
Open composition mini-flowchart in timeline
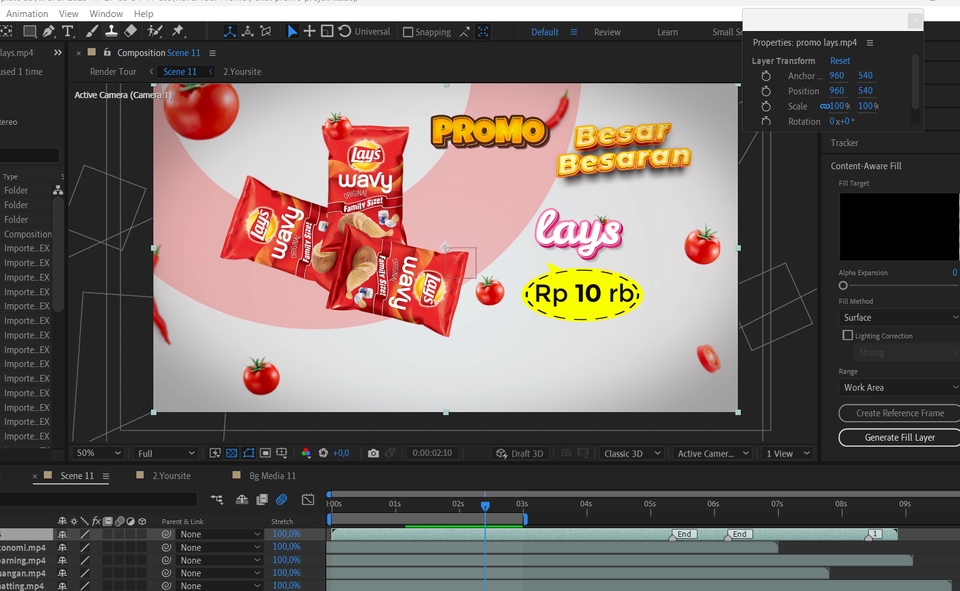[x=217, y=500]
